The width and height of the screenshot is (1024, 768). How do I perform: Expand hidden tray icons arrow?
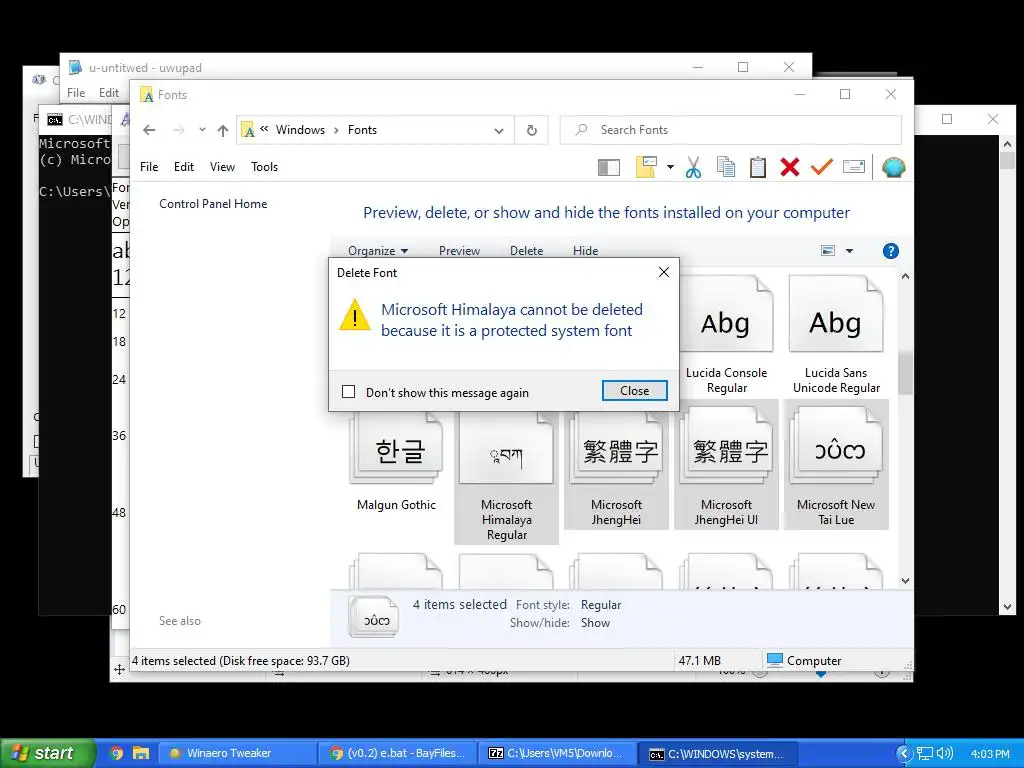904,753
